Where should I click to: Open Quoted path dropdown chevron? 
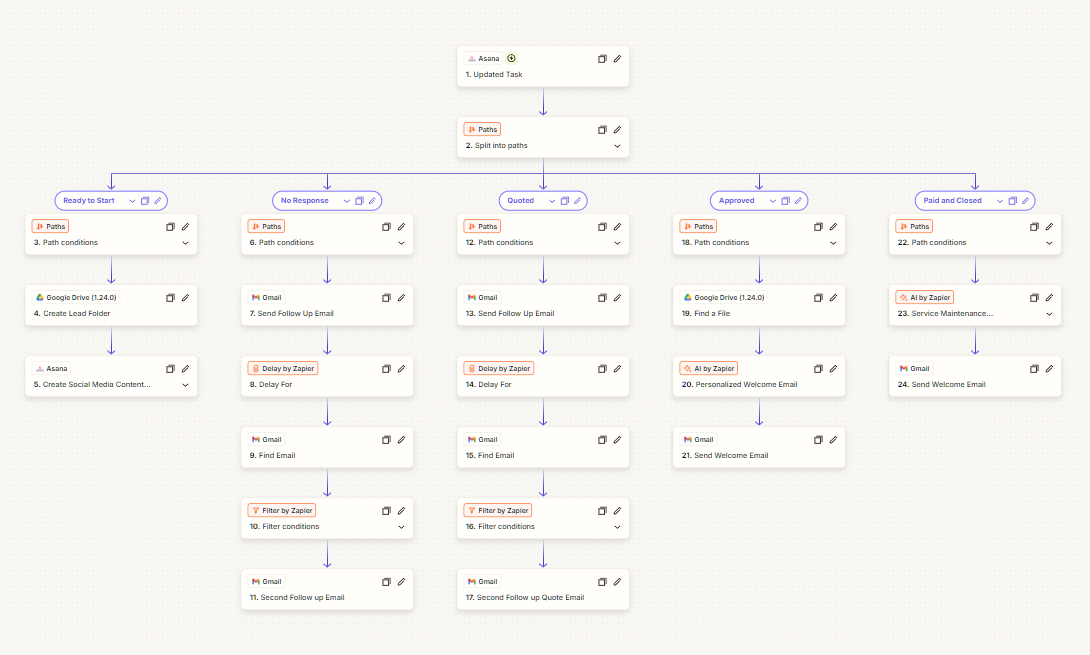pyautogui.click(x=552, y=201)
